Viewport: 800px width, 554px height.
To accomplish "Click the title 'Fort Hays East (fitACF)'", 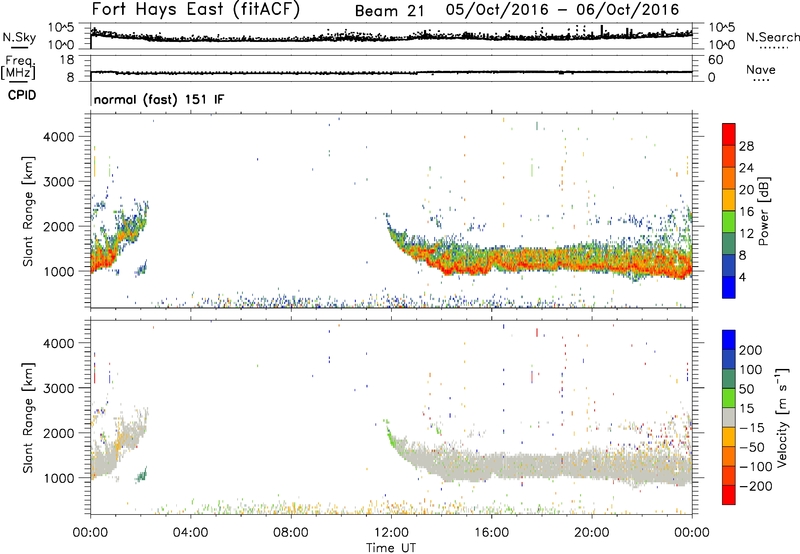I will click(x=196, y=9).
